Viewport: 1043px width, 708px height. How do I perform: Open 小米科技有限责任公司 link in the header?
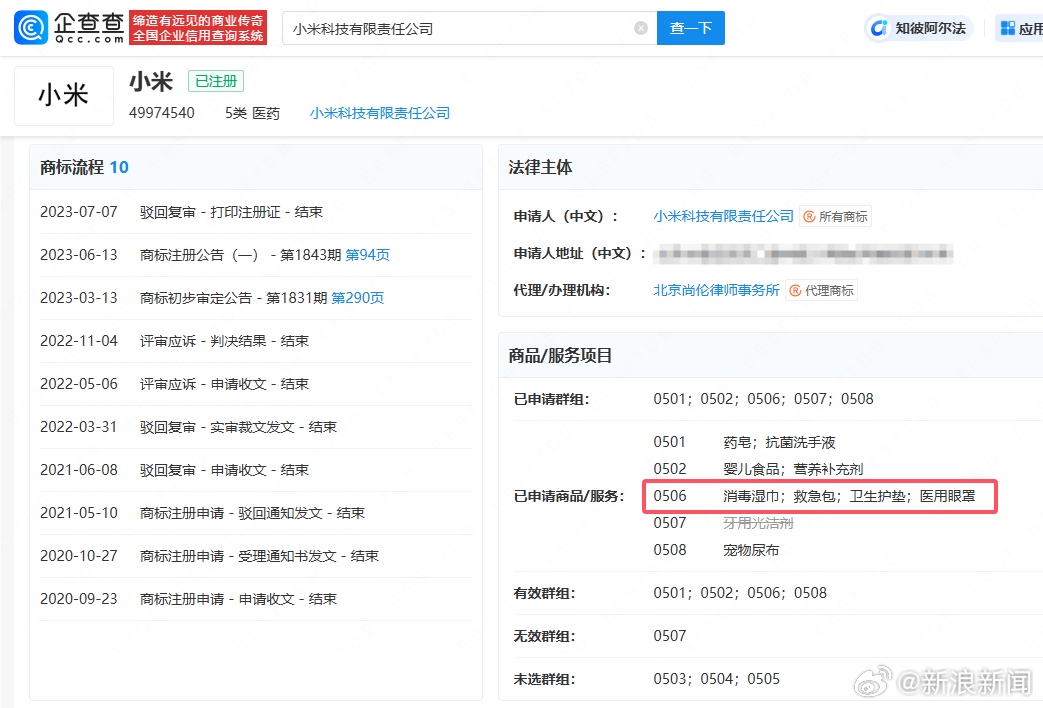380,113
